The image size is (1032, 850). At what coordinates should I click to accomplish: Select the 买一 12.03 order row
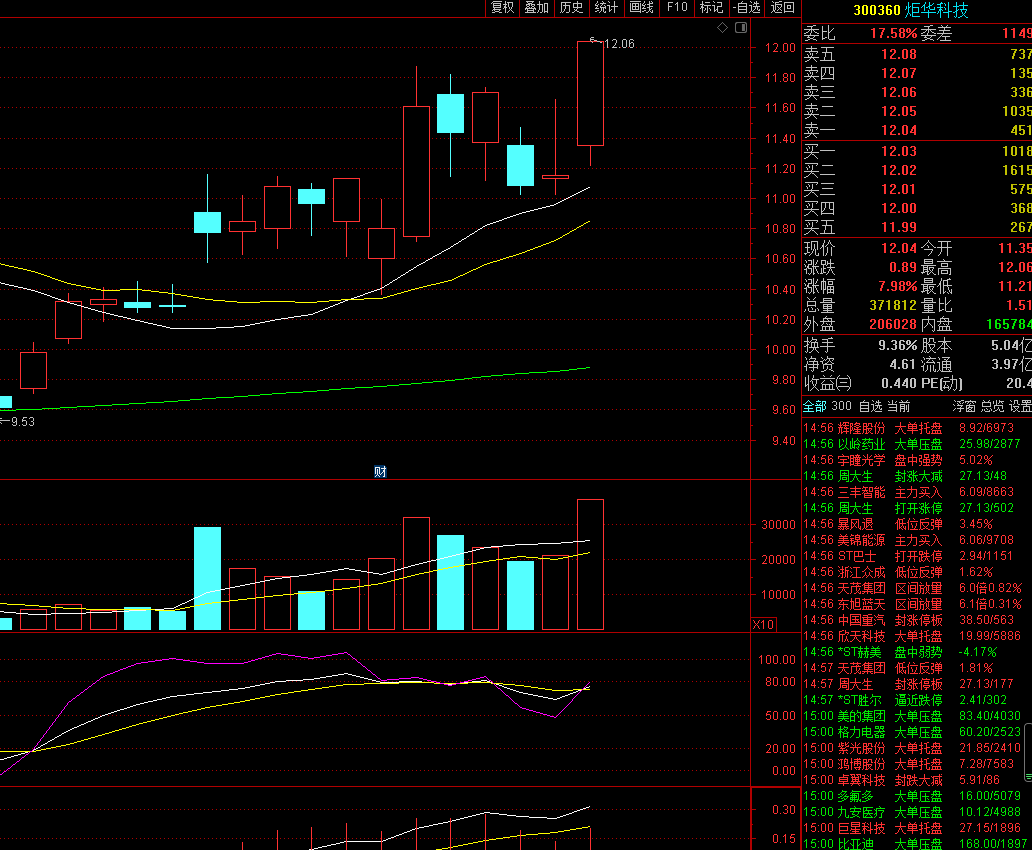(x=917, y=151)
